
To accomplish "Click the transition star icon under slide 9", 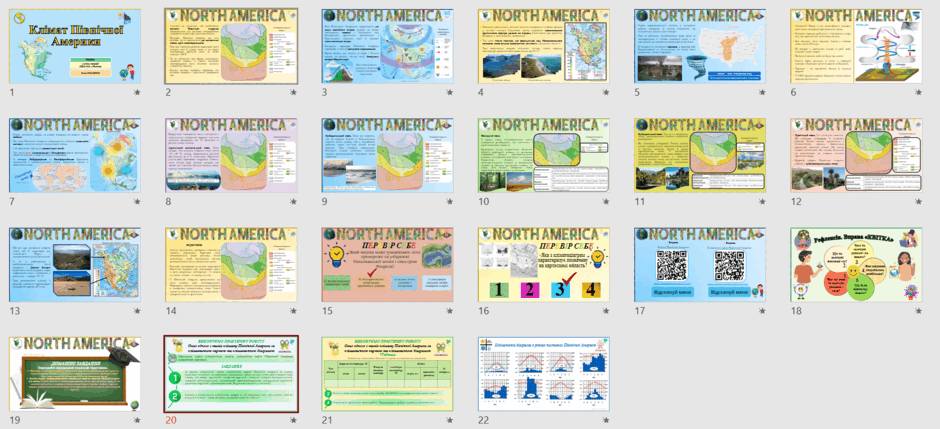I will [x=450, y=202].
